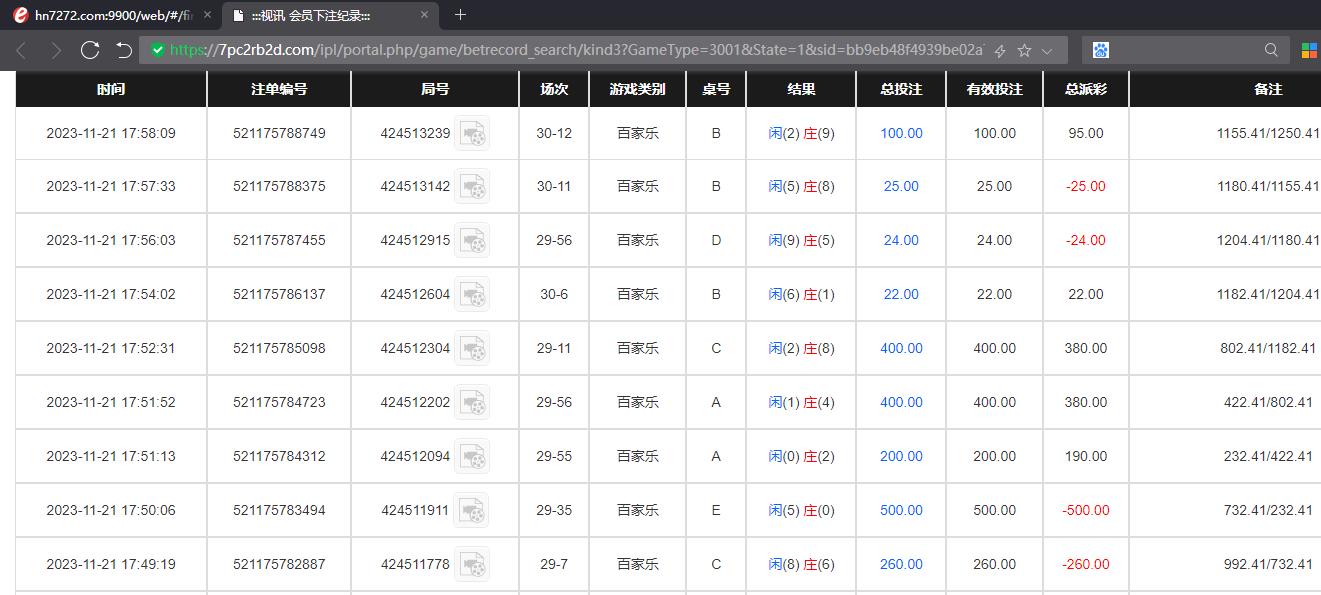This screenshot has height=595, width=1321.
Task: Open video replay for round 424512915
Action: [x=472, y=240]
